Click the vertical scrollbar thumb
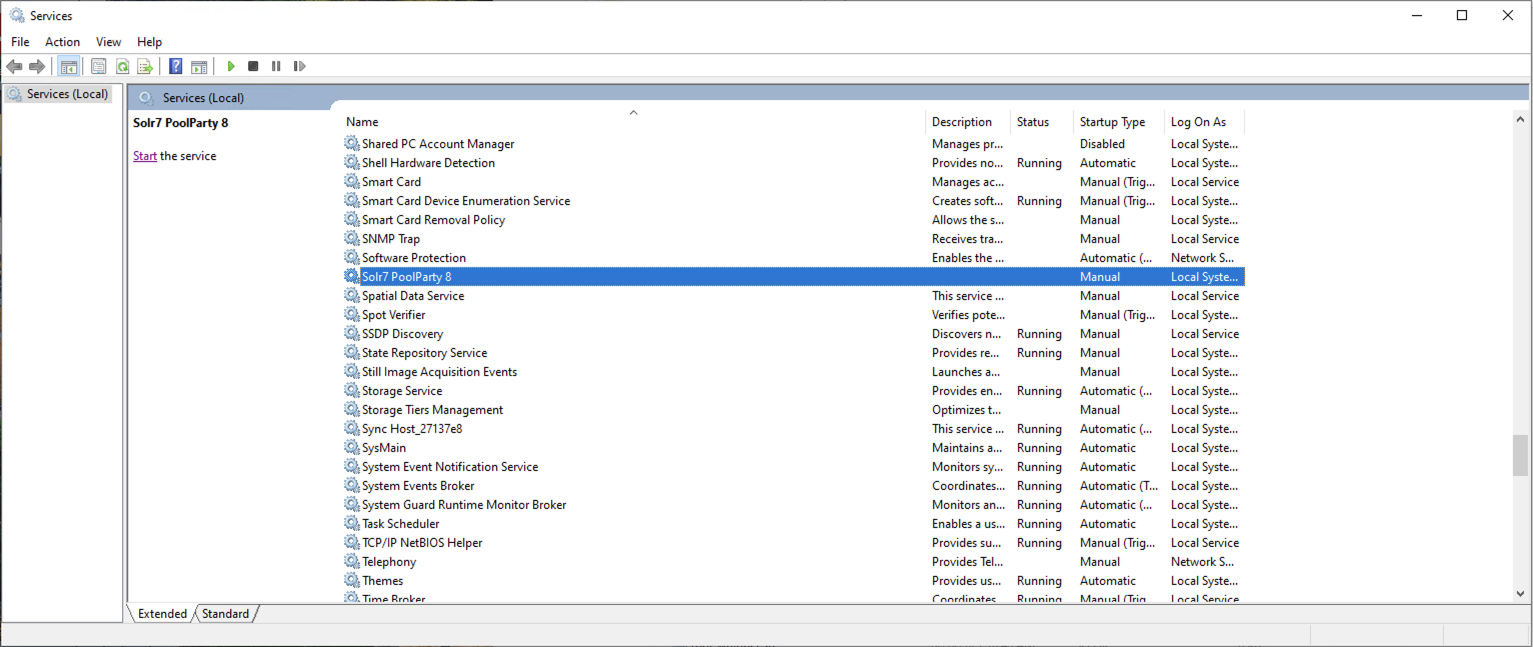The image size is (1533, 647). tap(1521, 456)
